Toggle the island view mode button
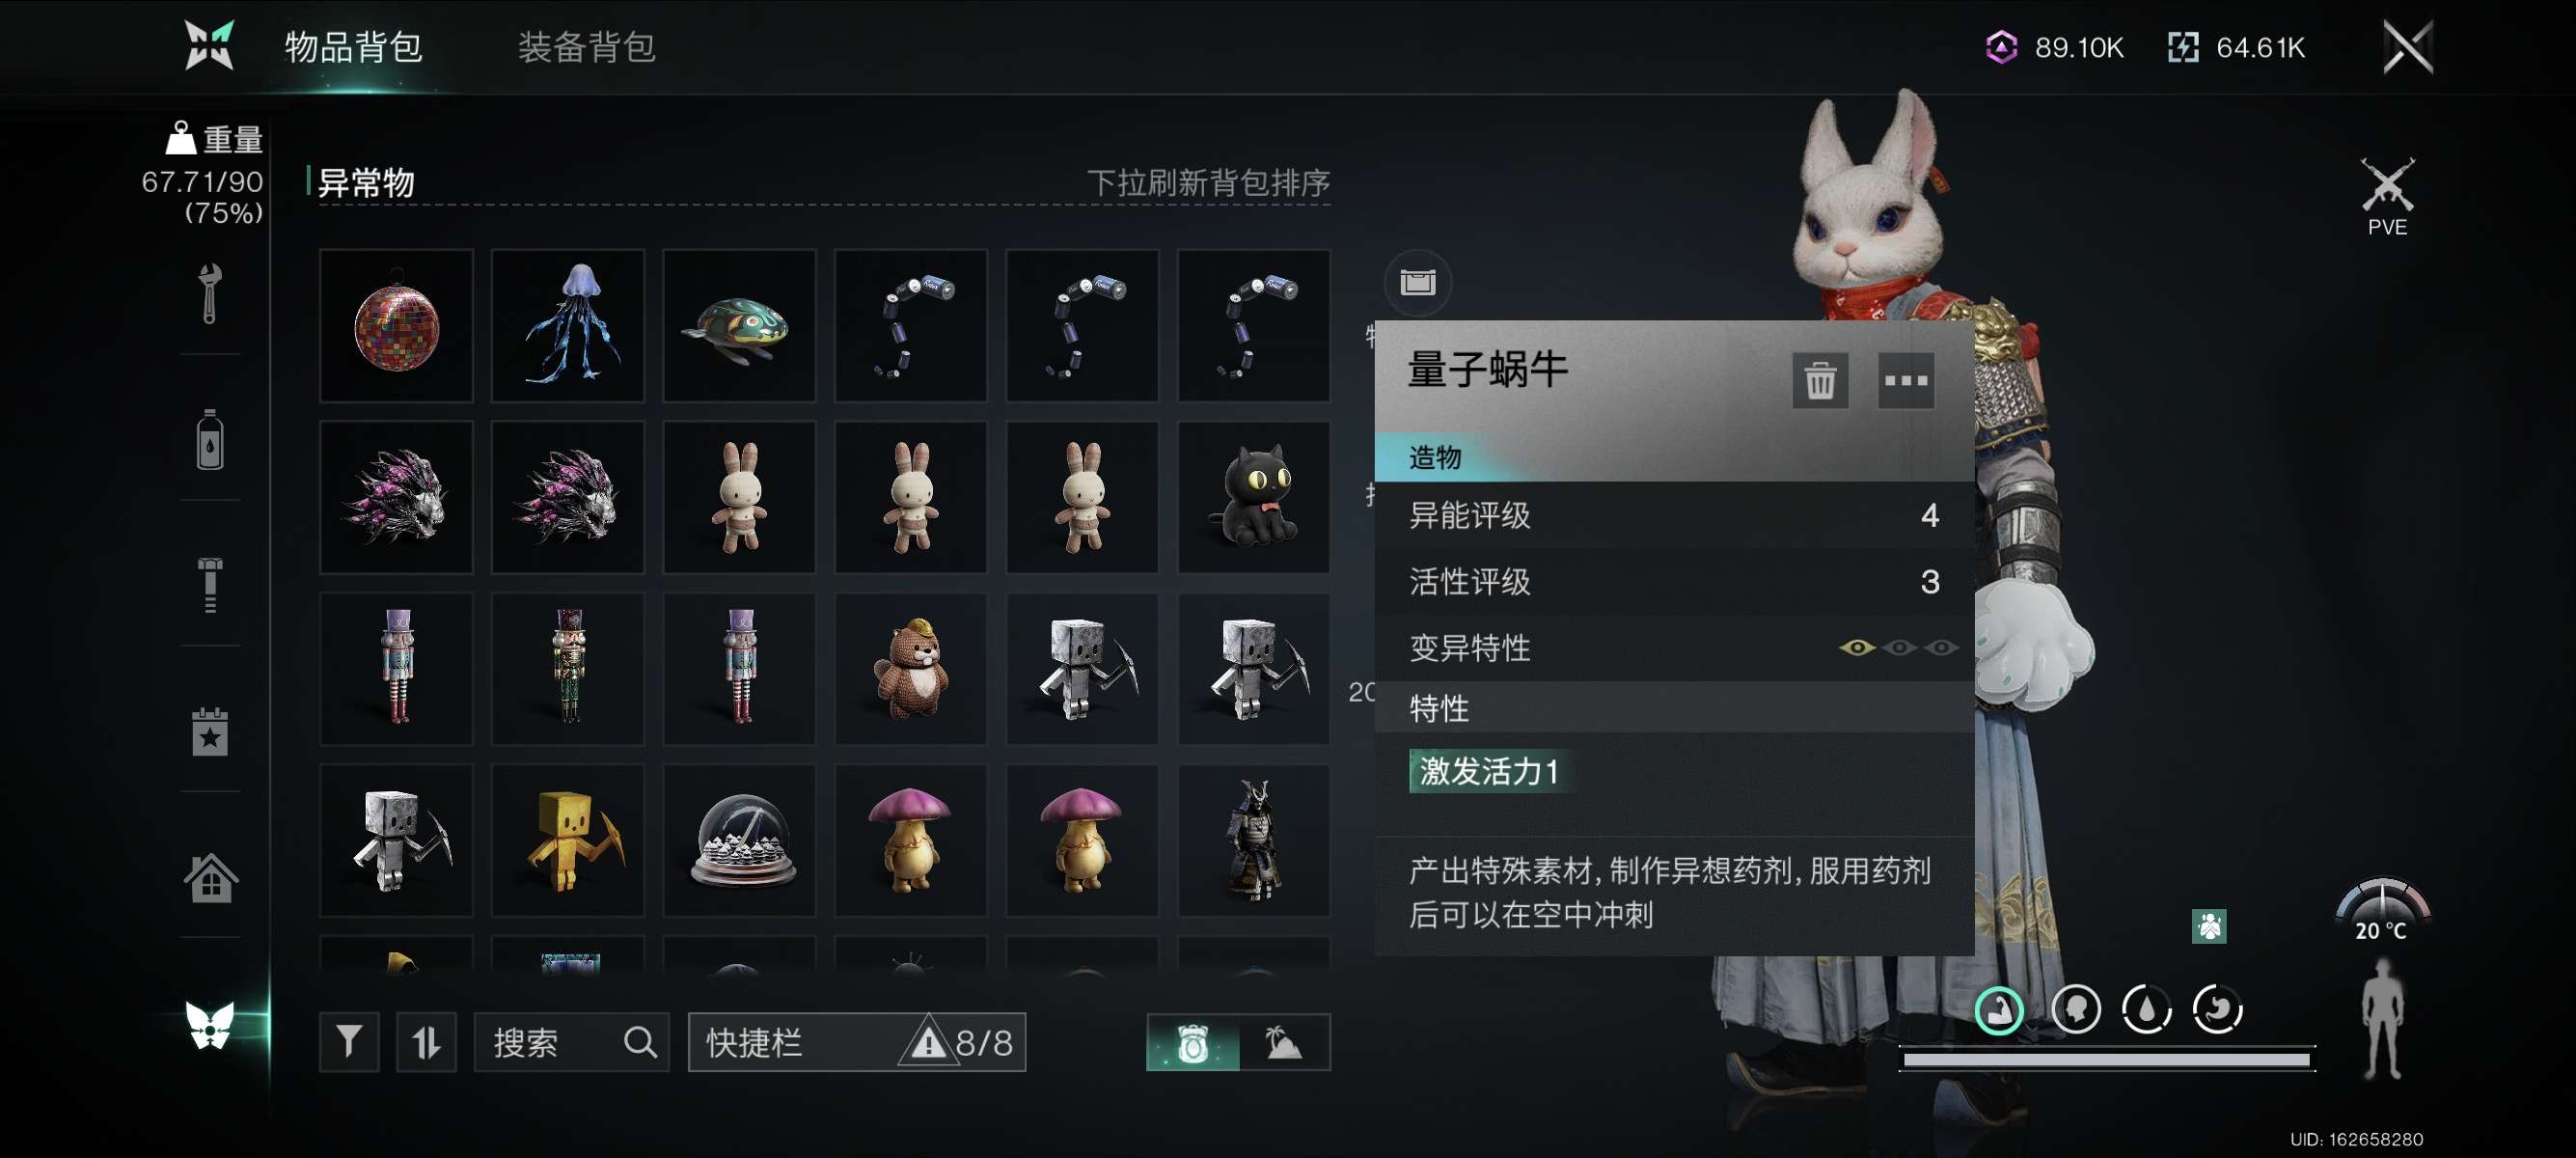The height and width of the screenshot is (1158, 2576). point(1284,1042)
